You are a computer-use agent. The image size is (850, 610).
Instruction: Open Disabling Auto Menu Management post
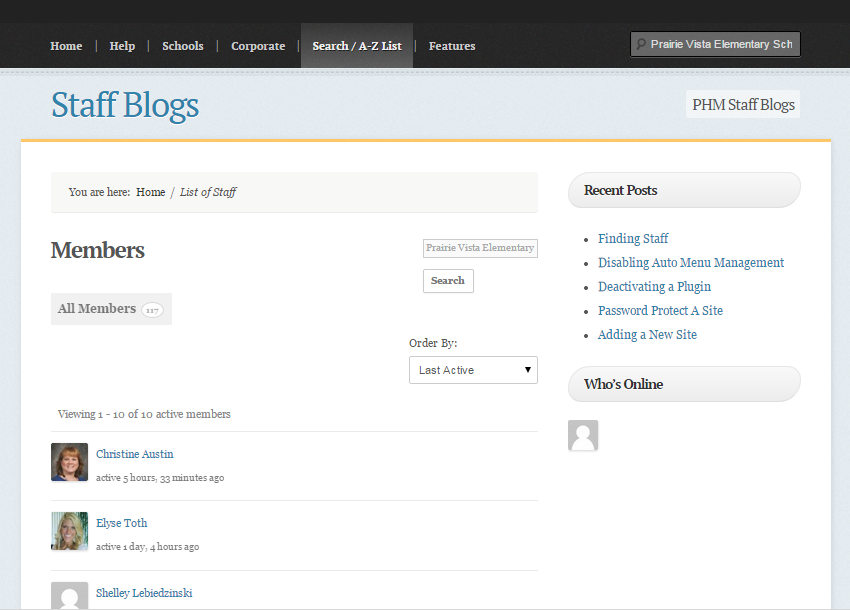click(691, 262)
